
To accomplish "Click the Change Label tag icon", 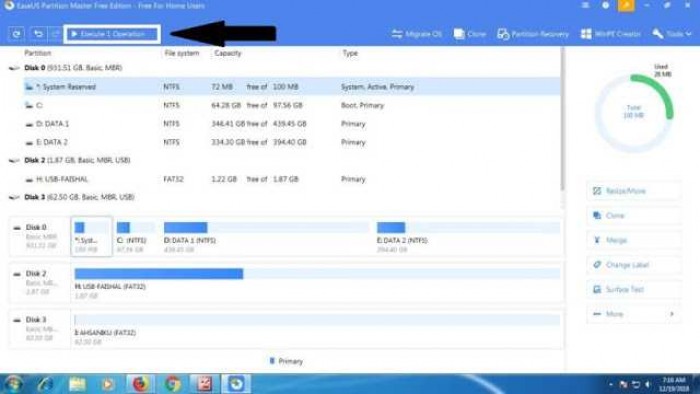I will 597,265.
